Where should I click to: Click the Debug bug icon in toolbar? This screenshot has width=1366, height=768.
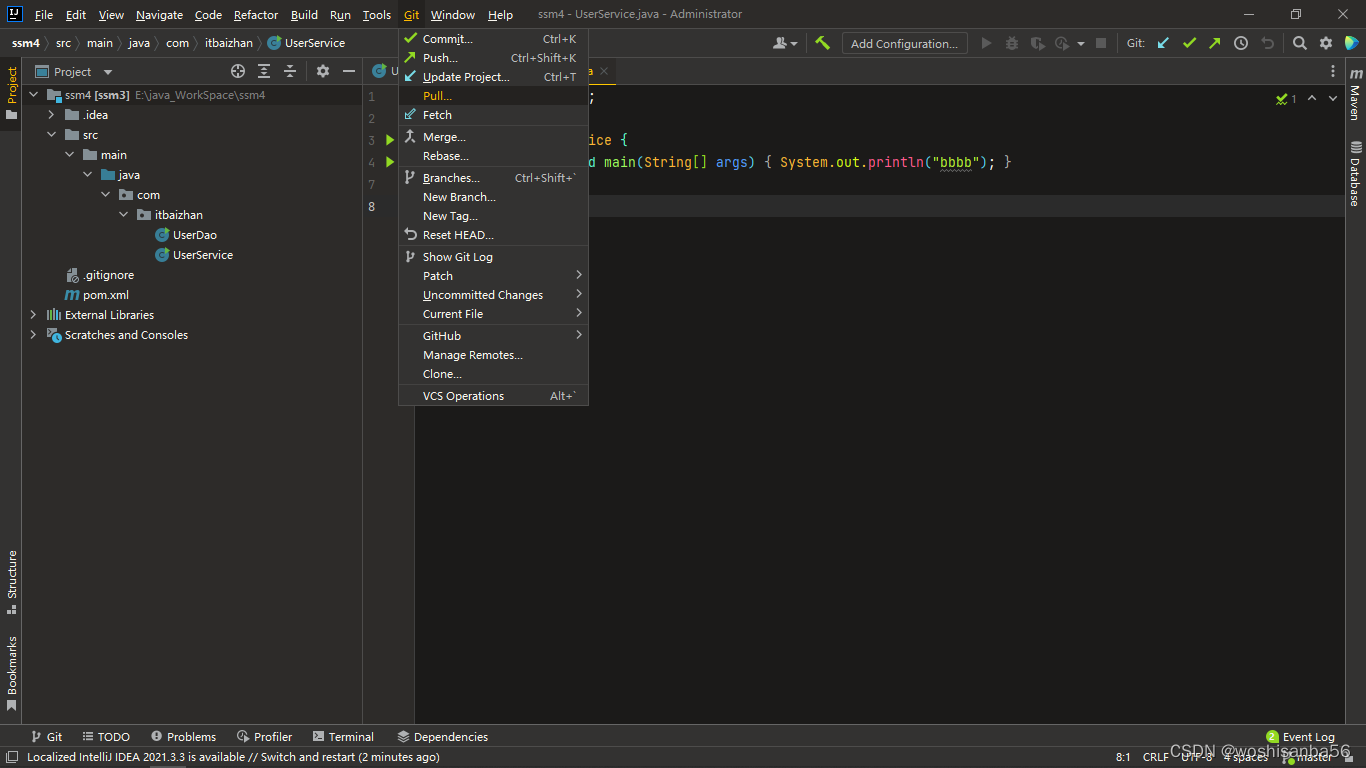click(x=1012, y=43)
